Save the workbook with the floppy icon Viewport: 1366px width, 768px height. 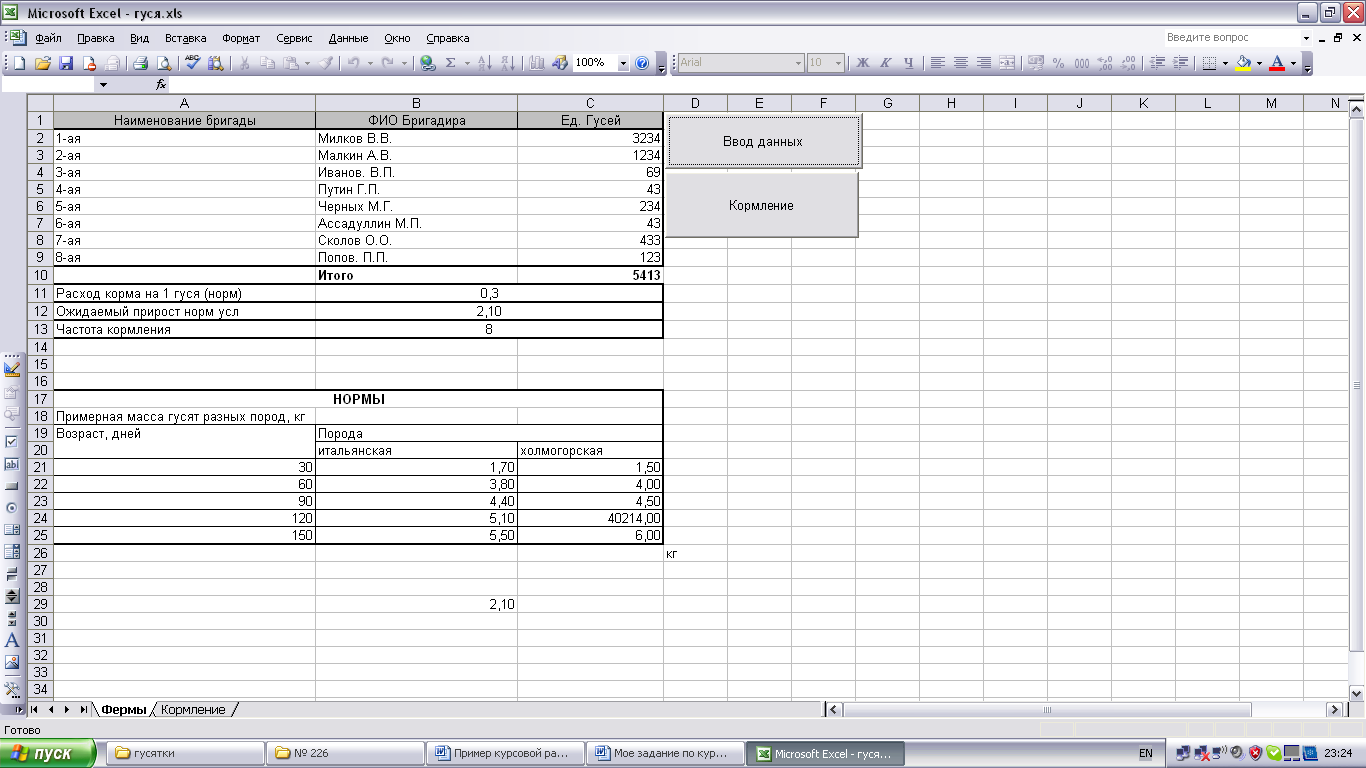[x=66, y=63]
